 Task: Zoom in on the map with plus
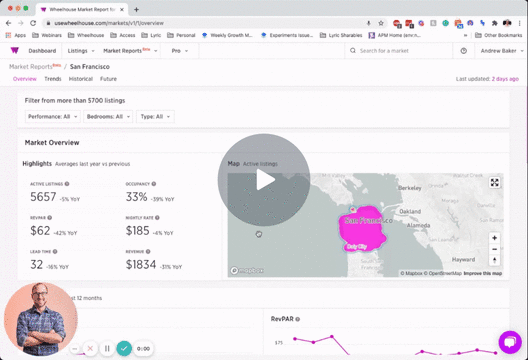[494, 238]
